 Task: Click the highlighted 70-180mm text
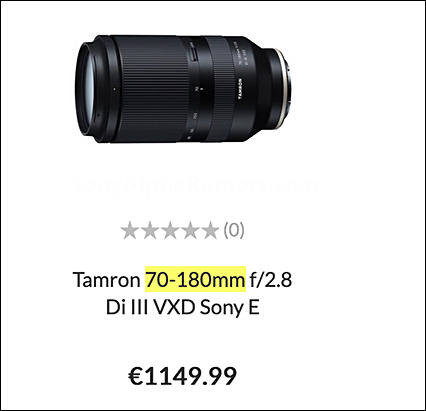coord(195,279)
